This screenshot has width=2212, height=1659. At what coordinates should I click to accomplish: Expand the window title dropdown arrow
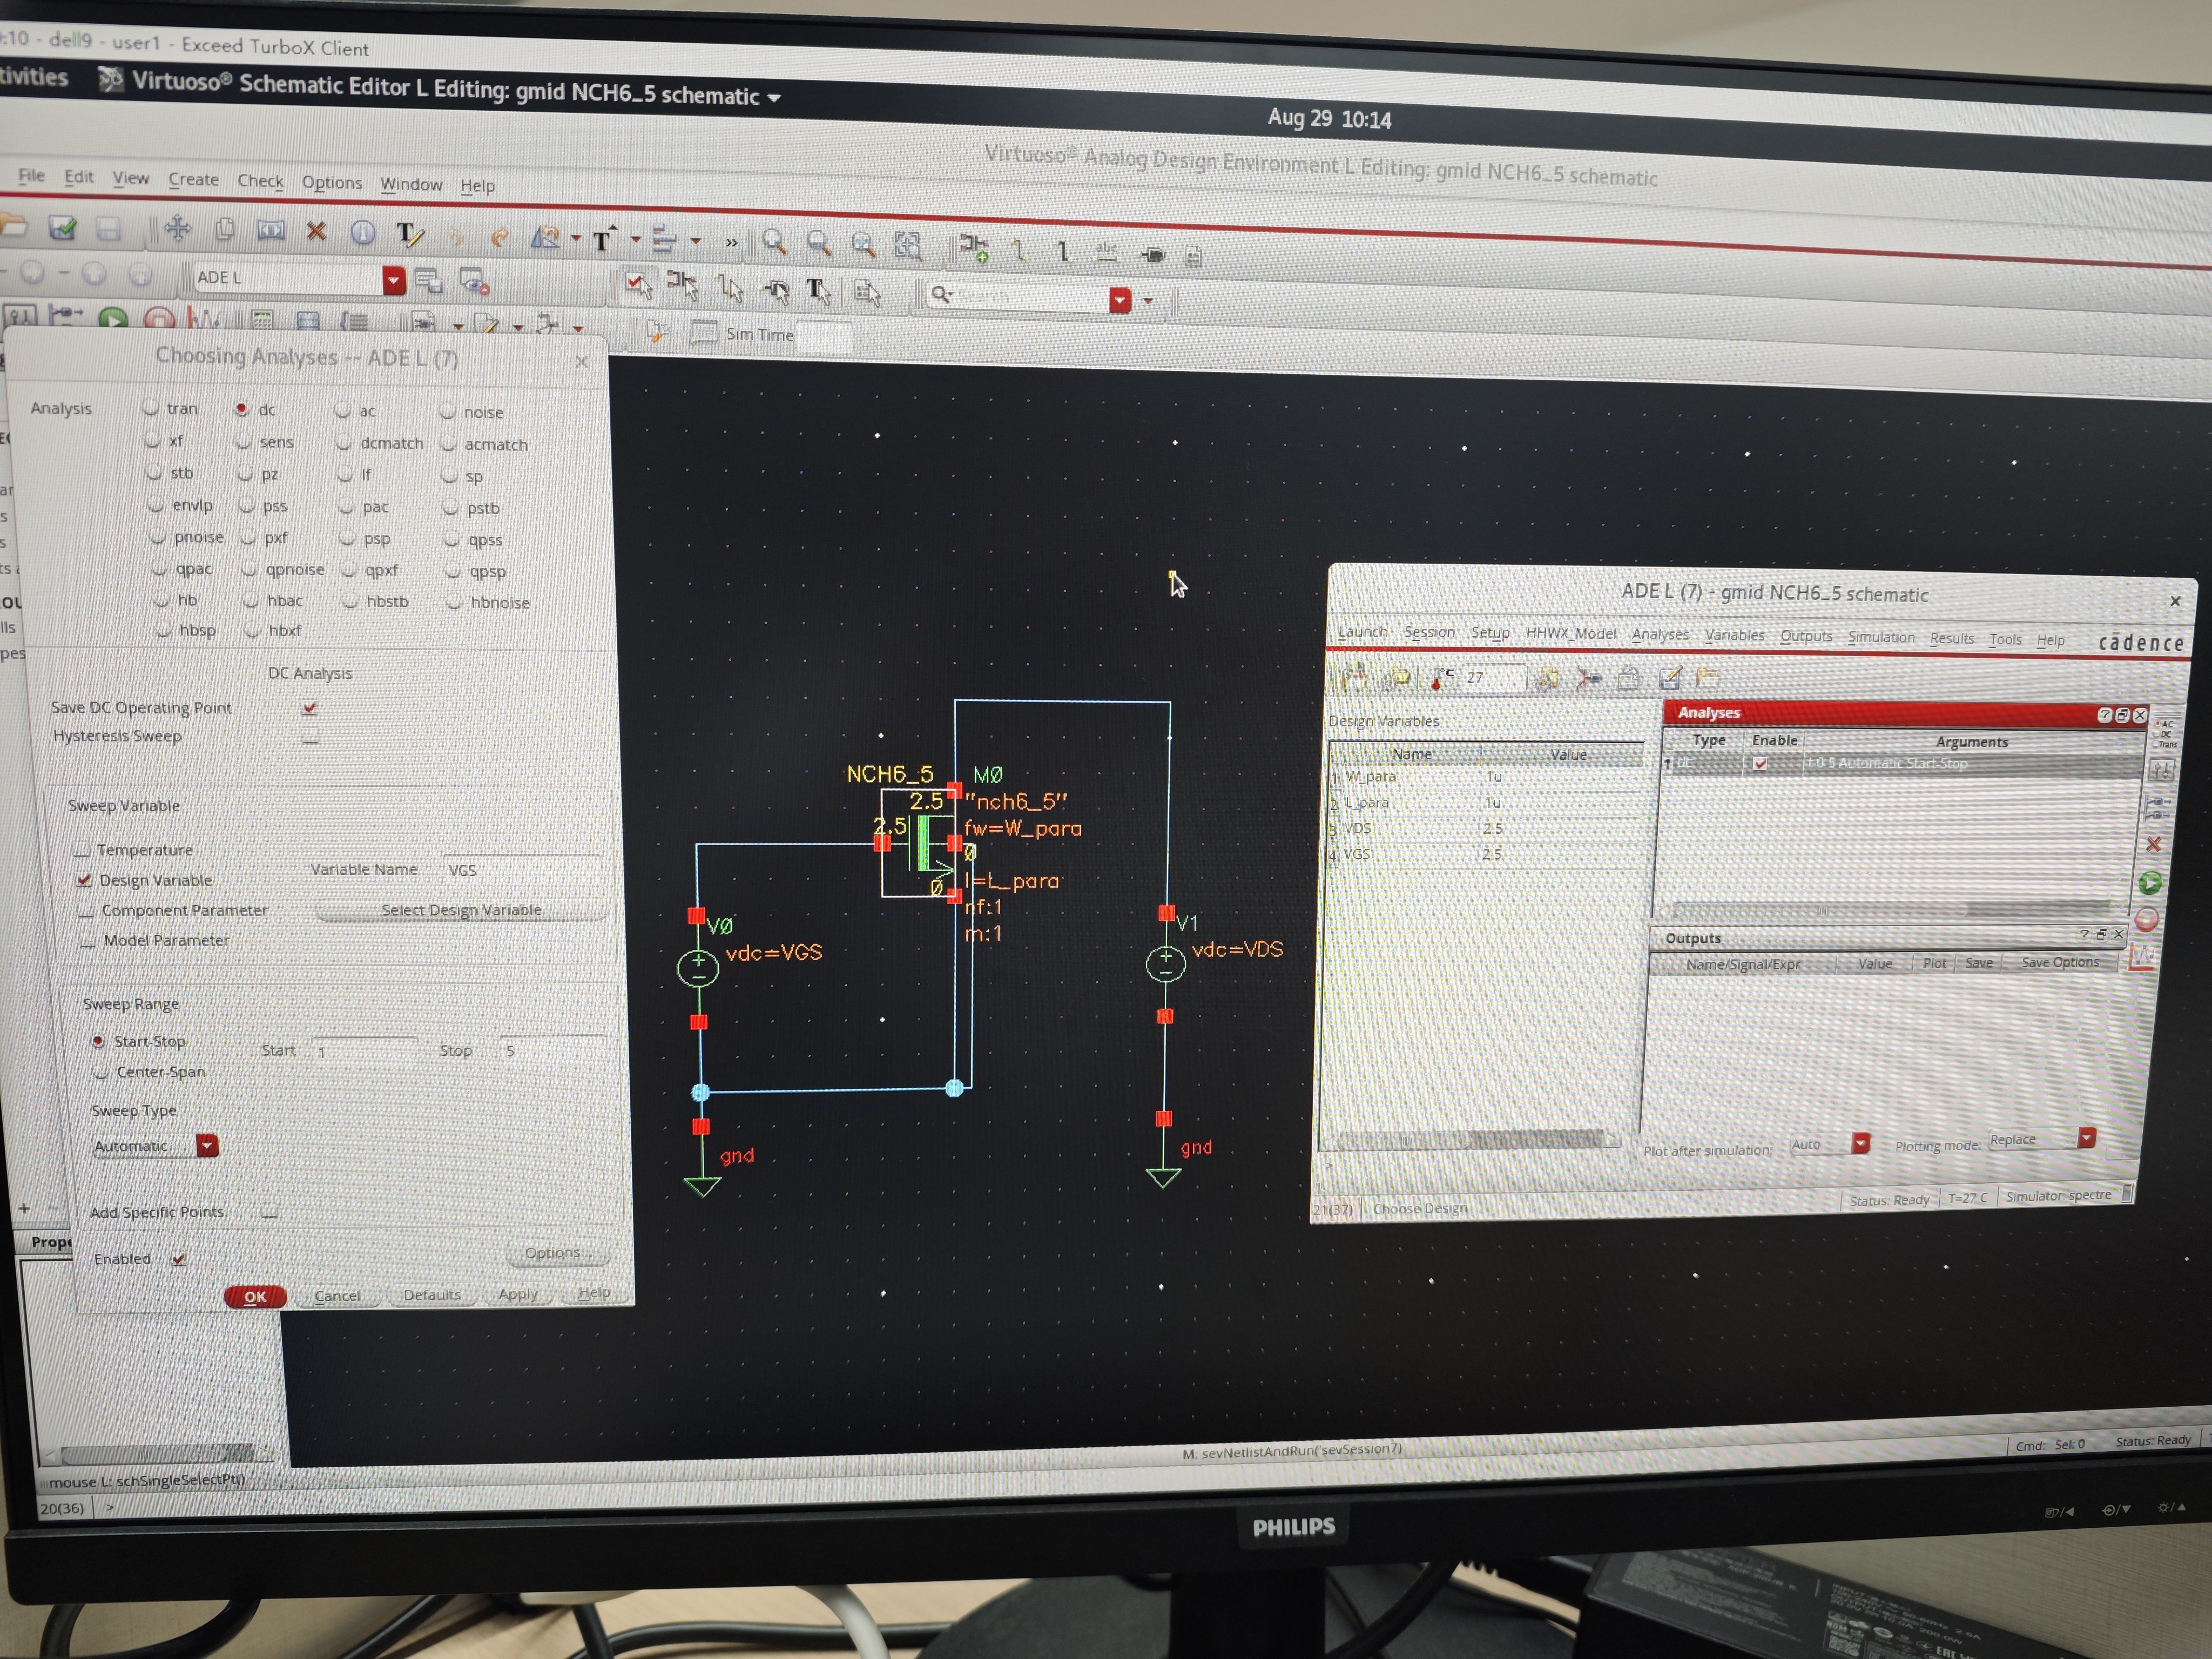(773, 98)
